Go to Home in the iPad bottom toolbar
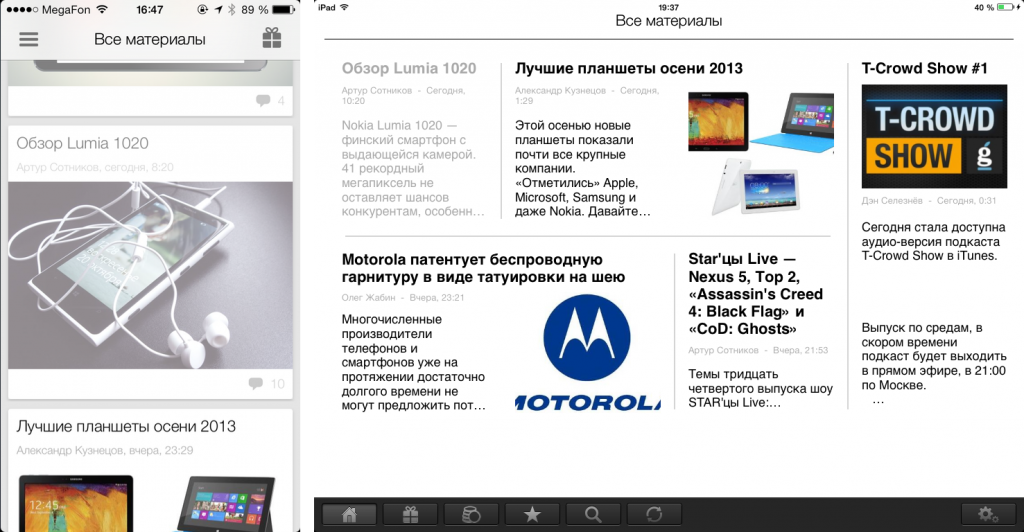1024x532 pixels. [349, 514]
